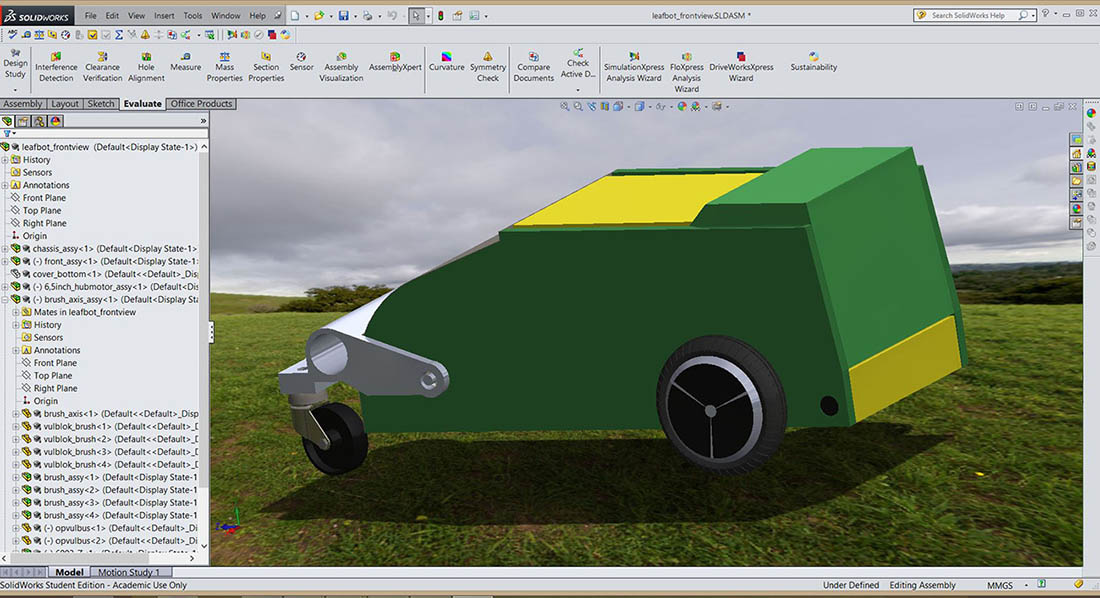Viewport: 1100px width, 598px height.
Task: Click the rear black wheel of the model
Action: point(720,404)
